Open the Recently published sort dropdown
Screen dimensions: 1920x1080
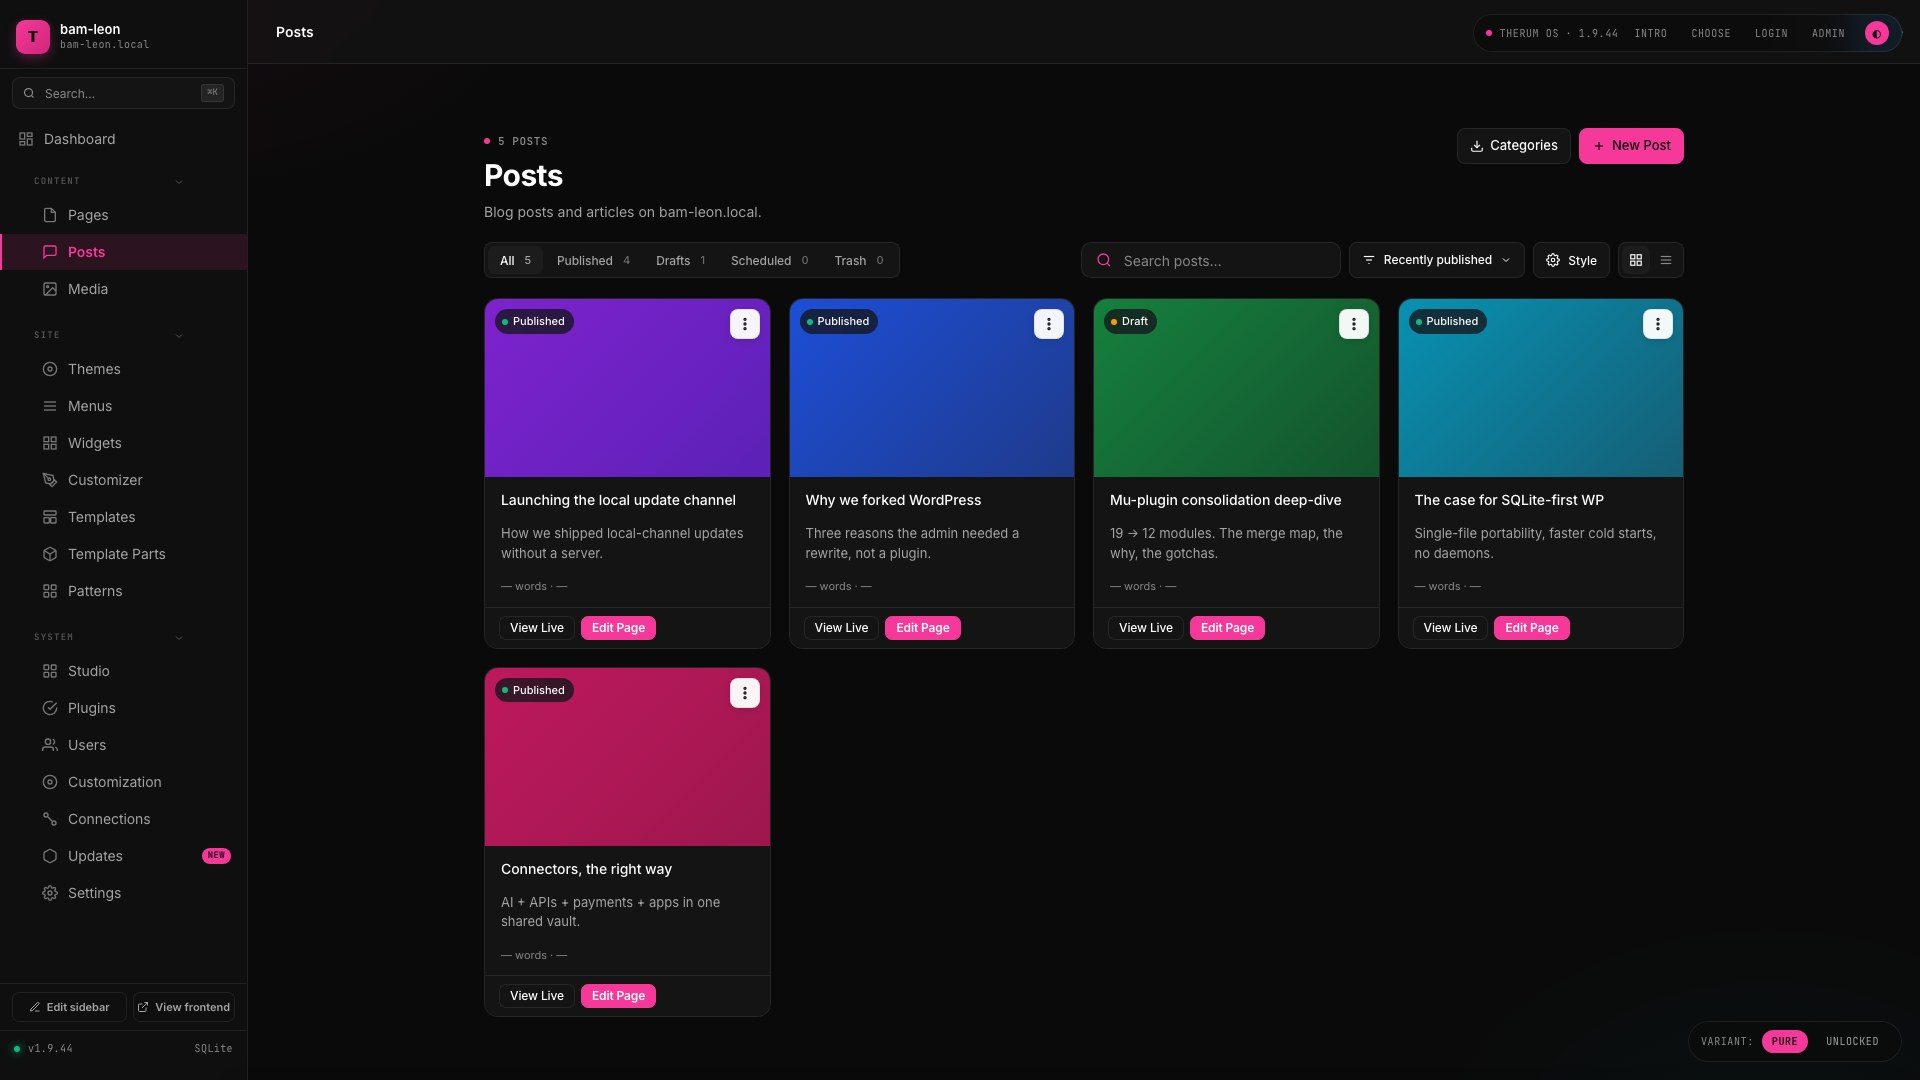coord(1436,260)
